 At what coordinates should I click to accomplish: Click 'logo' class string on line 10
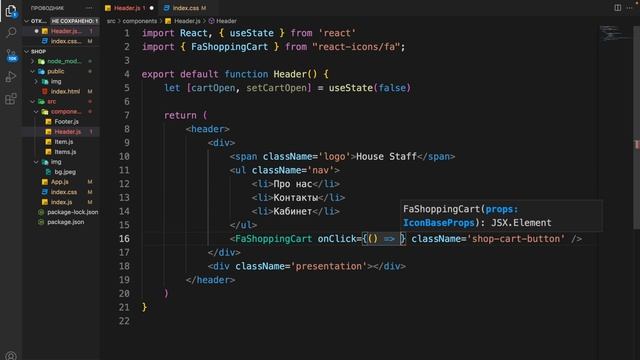click(x=334, y=157)
